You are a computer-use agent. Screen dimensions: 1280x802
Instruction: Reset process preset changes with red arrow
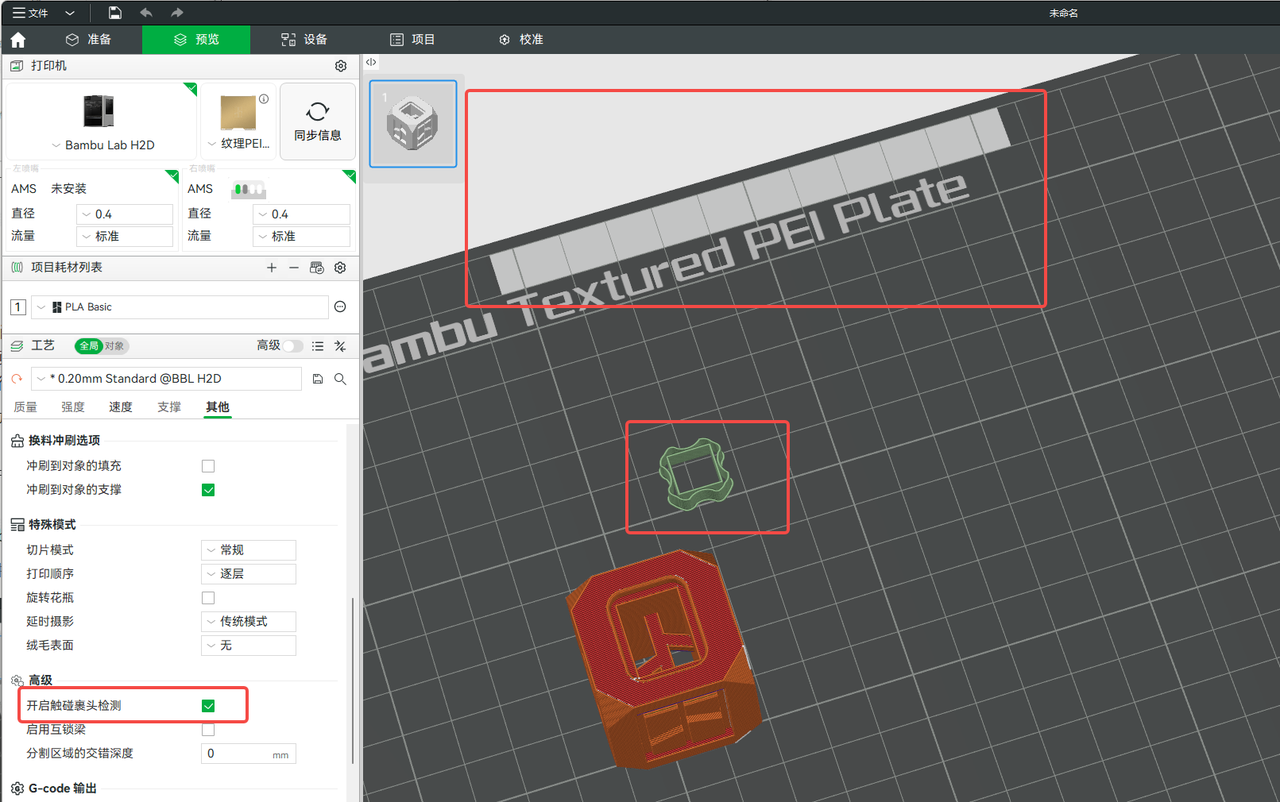(x=17, y=379)
